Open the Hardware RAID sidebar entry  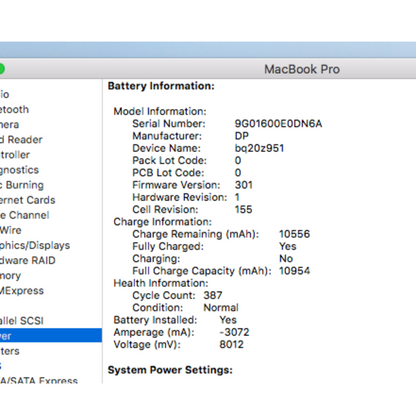pos(28,260)
